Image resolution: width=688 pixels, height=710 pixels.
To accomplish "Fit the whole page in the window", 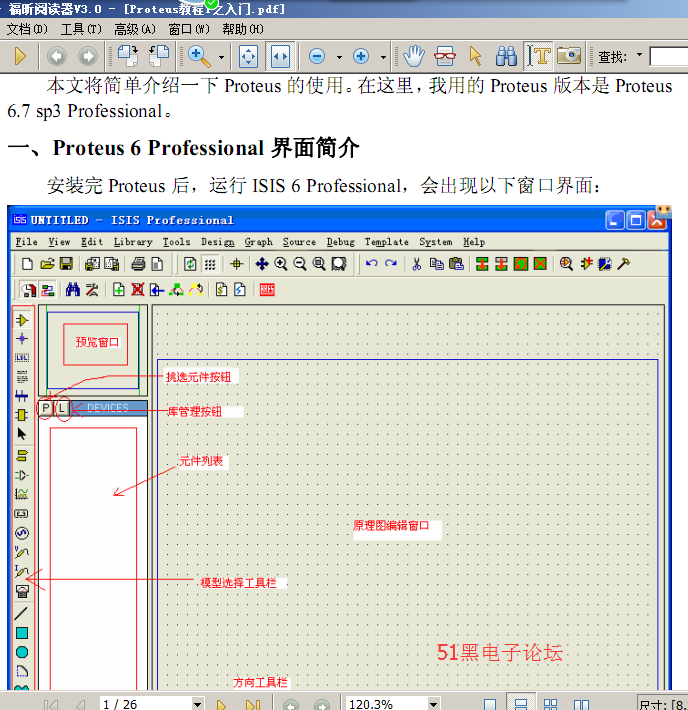I will click(x=249, y=57).
